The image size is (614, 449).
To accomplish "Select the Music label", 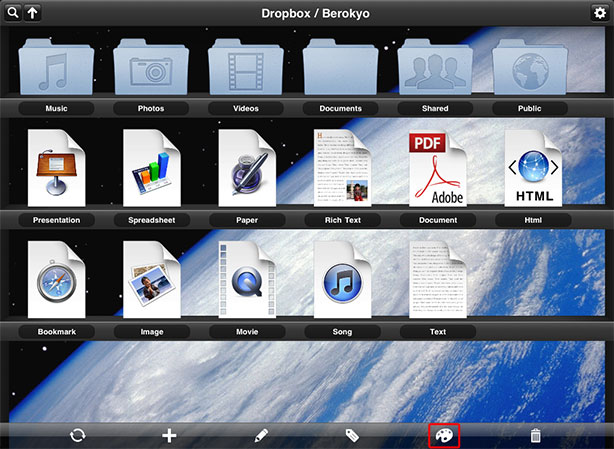I will click(x=56, y=108).
